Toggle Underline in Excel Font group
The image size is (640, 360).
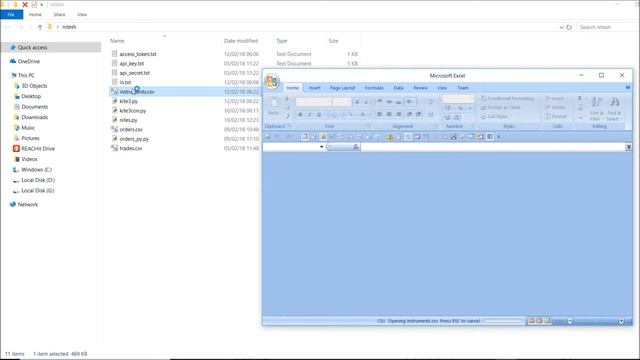[319, 115]
